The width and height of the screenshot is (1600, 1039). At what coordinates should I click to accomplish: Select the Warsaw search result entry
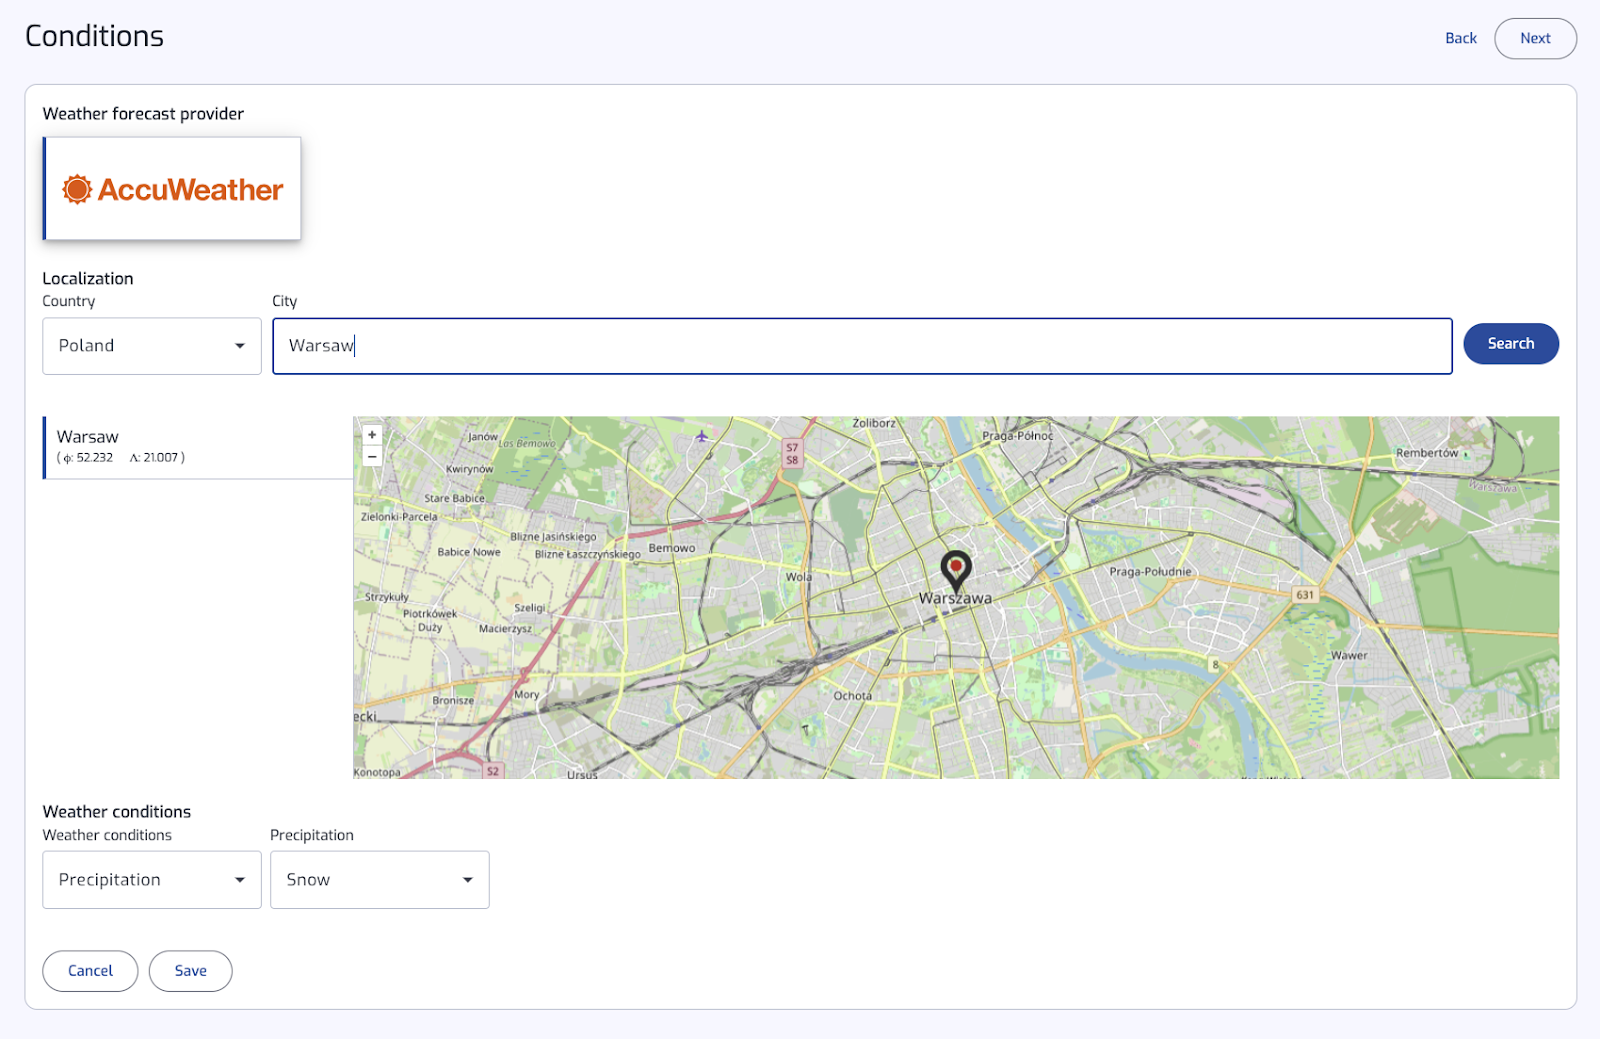pyautogui.click(x=198, y=447)
